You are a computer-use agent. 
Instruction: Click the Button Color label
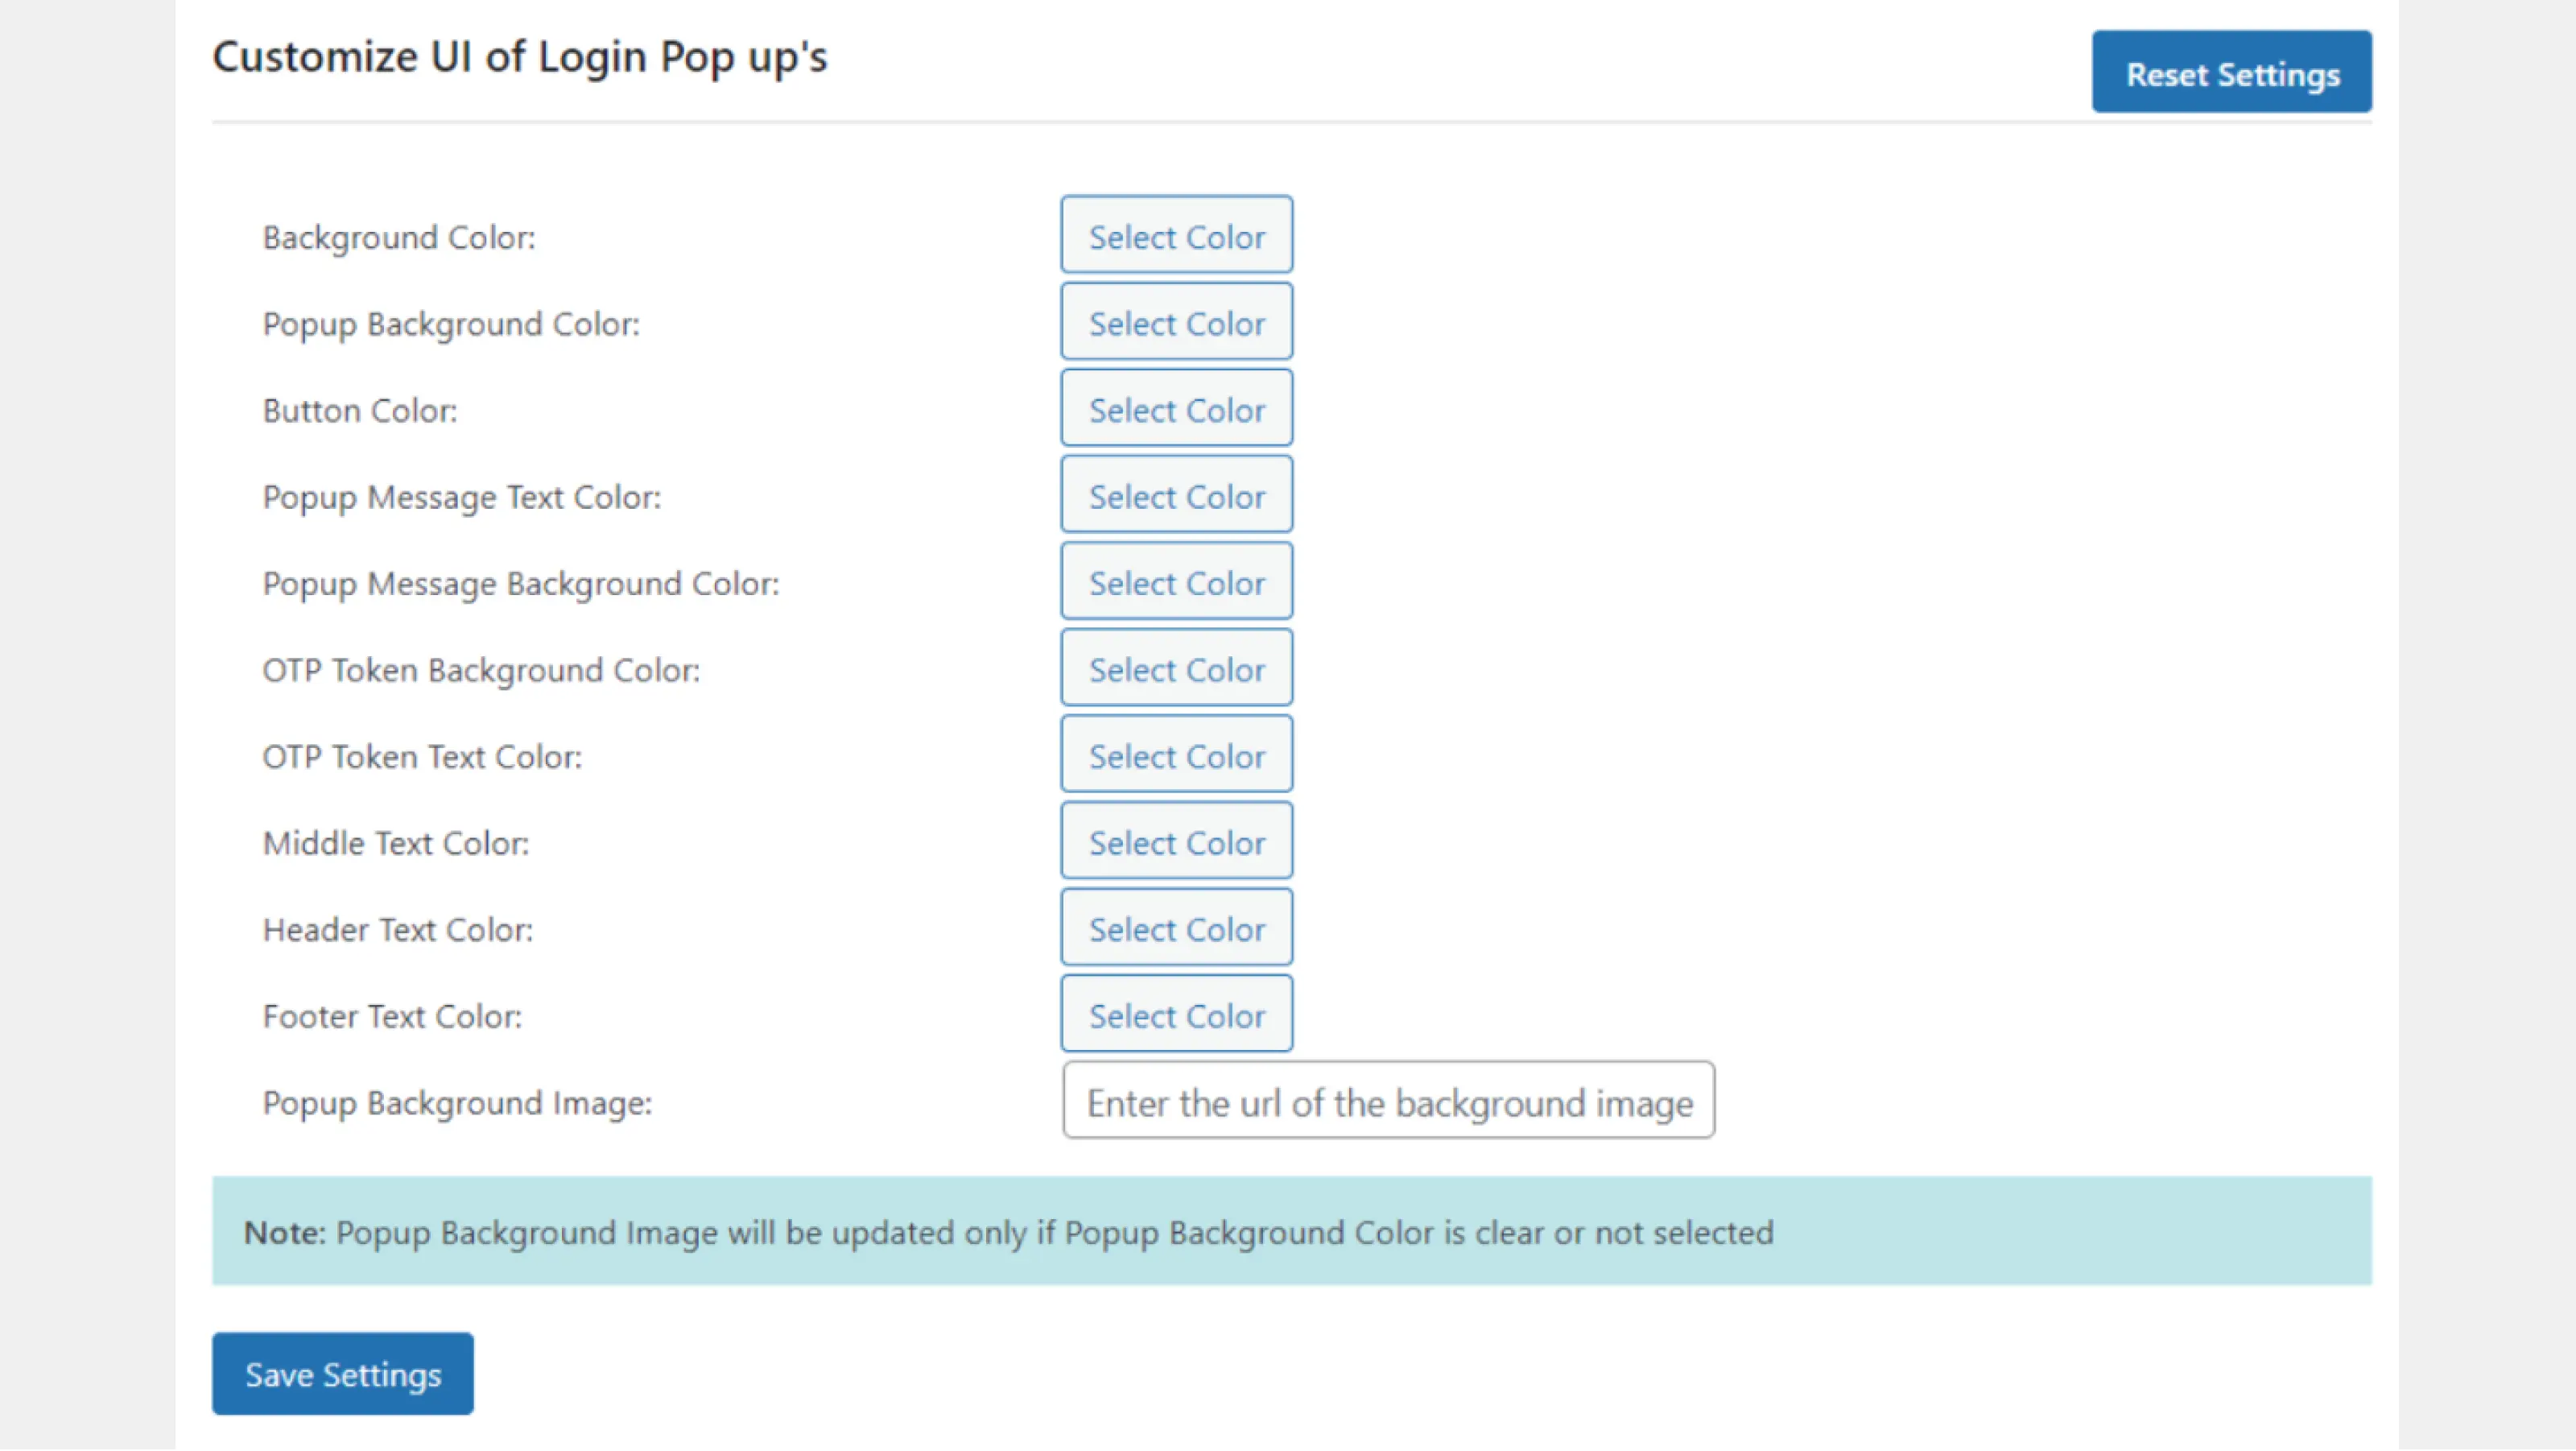360,410
